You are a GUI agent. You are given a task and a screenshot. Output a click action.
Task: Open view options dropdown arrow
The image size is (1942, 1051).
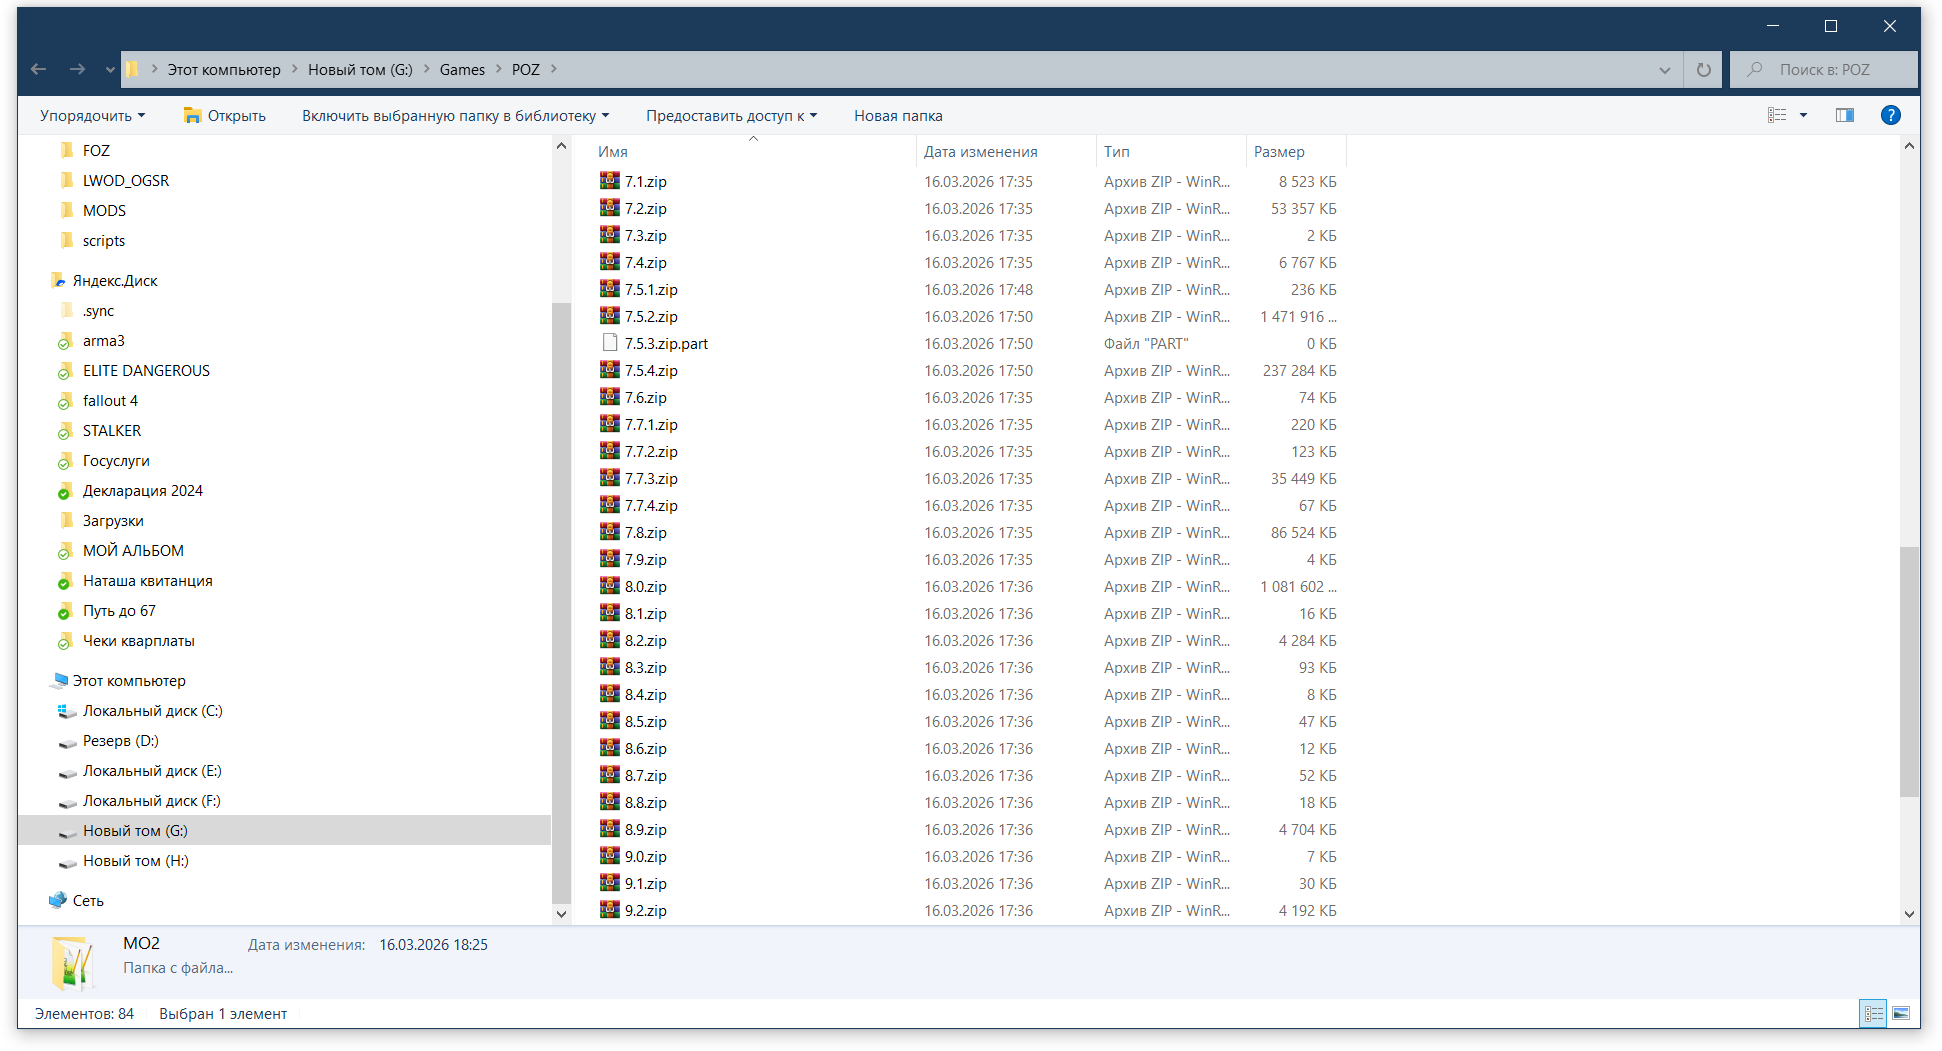coord(1804,115)
